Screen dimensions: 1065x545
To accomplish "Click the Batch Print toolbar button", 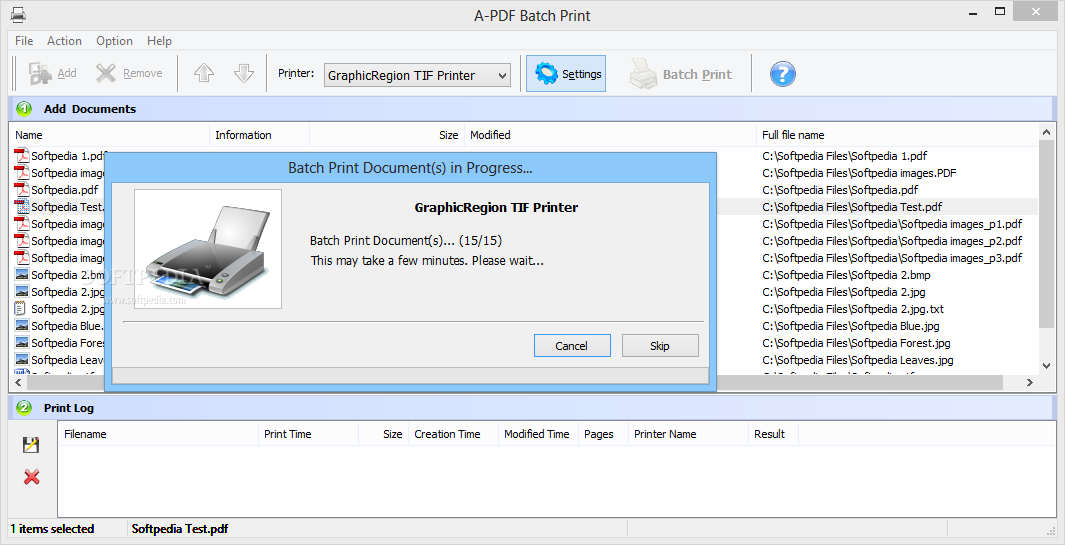I will pos(681,74).
